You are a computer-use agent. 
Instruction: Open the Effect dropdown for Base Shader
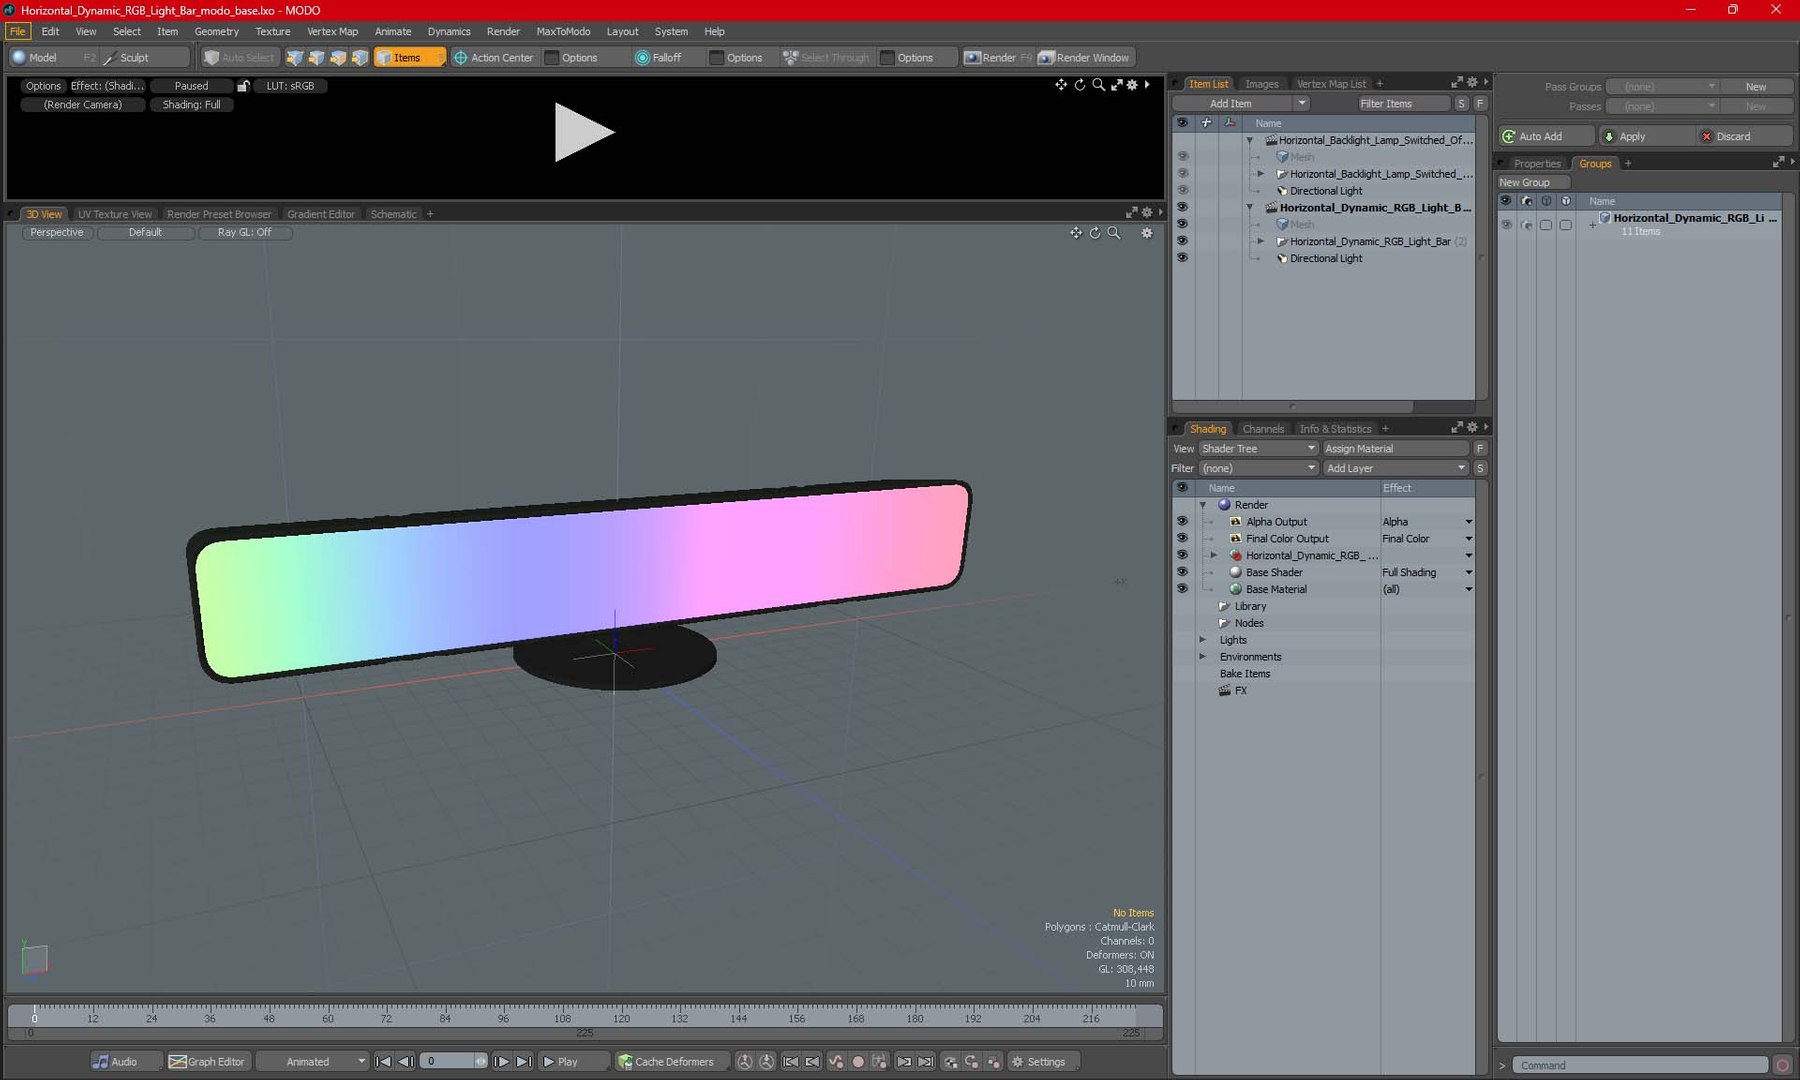coord(1468,572)
